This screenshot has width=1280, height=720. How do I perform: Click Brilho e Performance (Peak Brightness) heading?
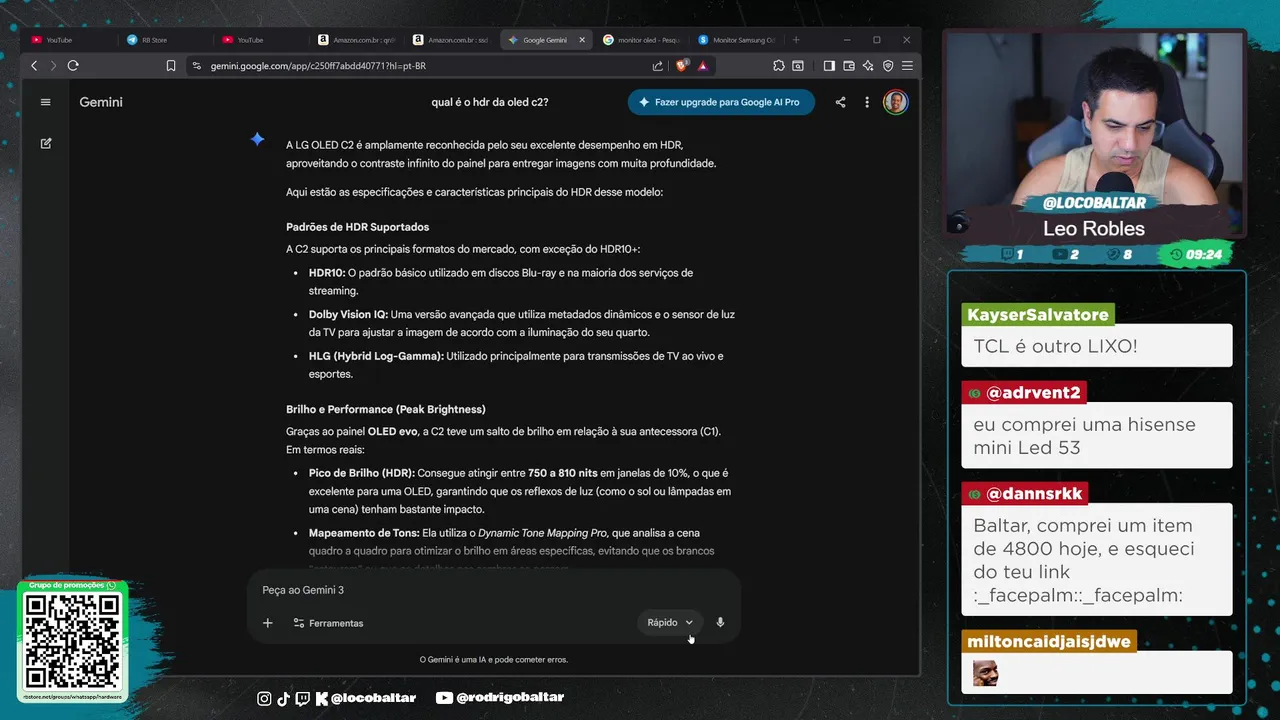point(386,409)
